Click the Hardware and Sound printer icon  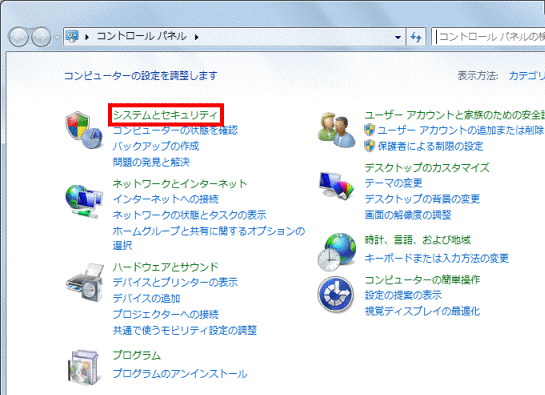(85, 283)
